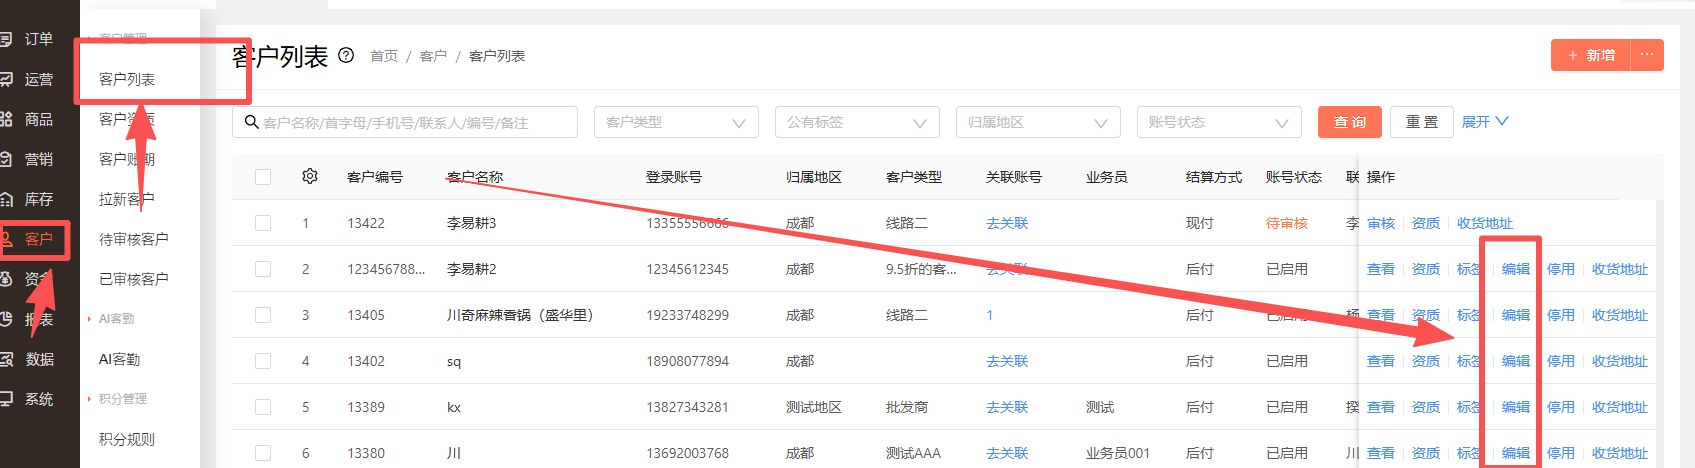Click the 账号状态 column header
This screenshot has width=1695, height=468.
pos(1294,177)
